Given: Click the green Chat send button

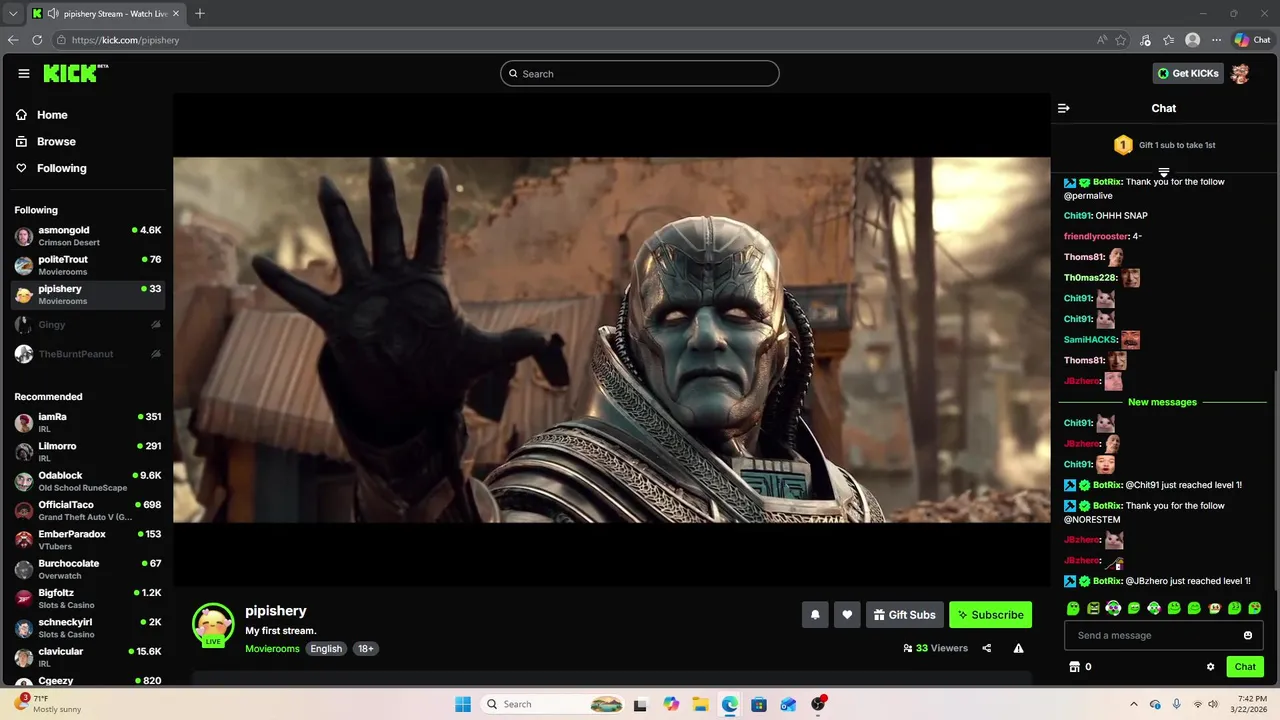Looking at the screenshot, I should click(x=1245, y=667).
